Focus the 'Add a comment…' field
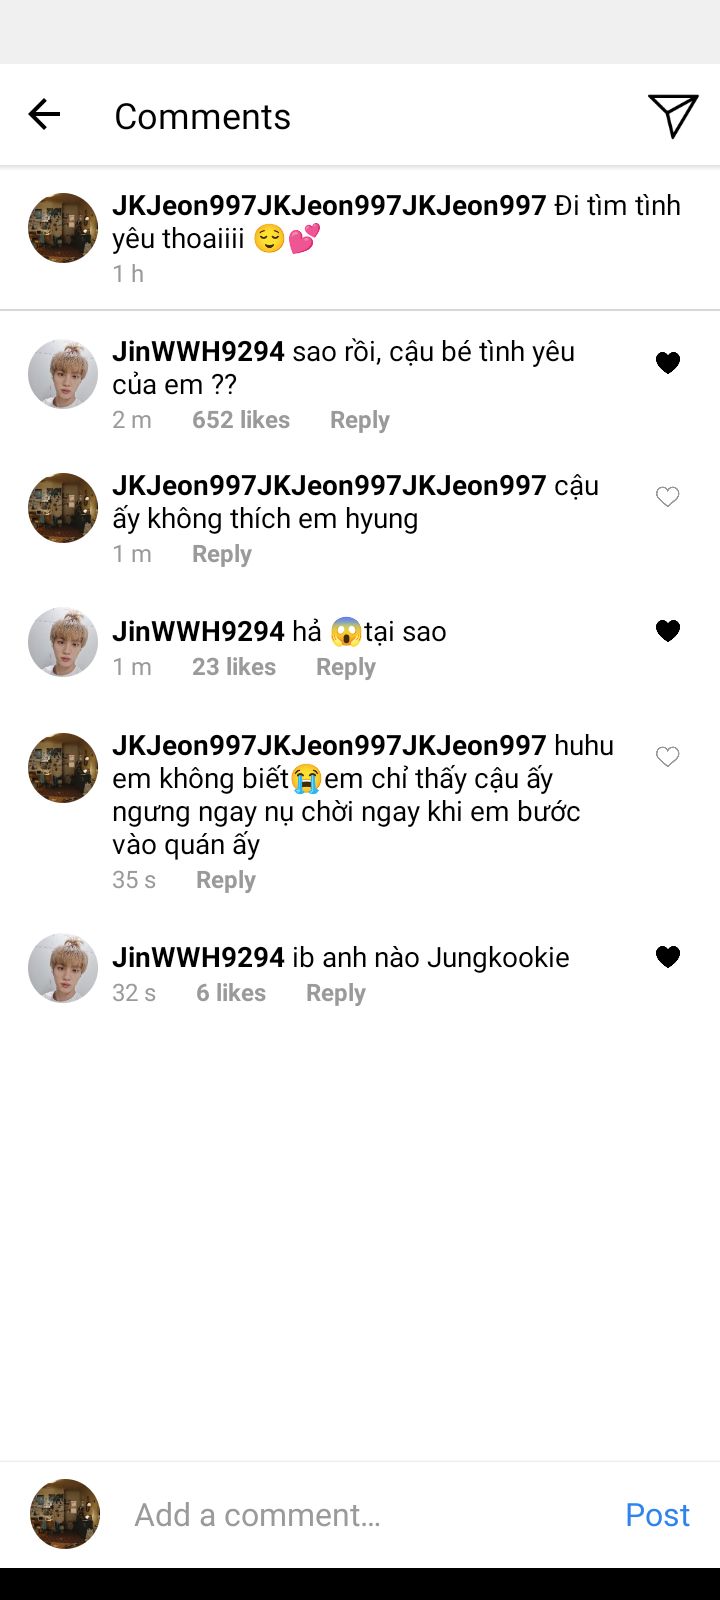The image size is (720, 1600). (x=360, y=1515)
